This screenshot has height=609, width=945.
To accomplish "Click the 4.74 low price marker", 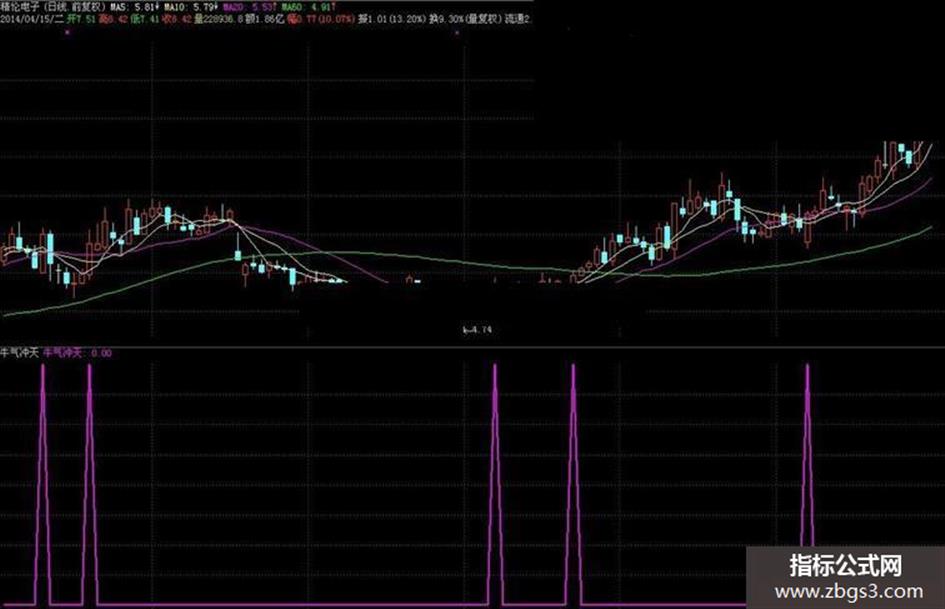I will tap(477, 330).
